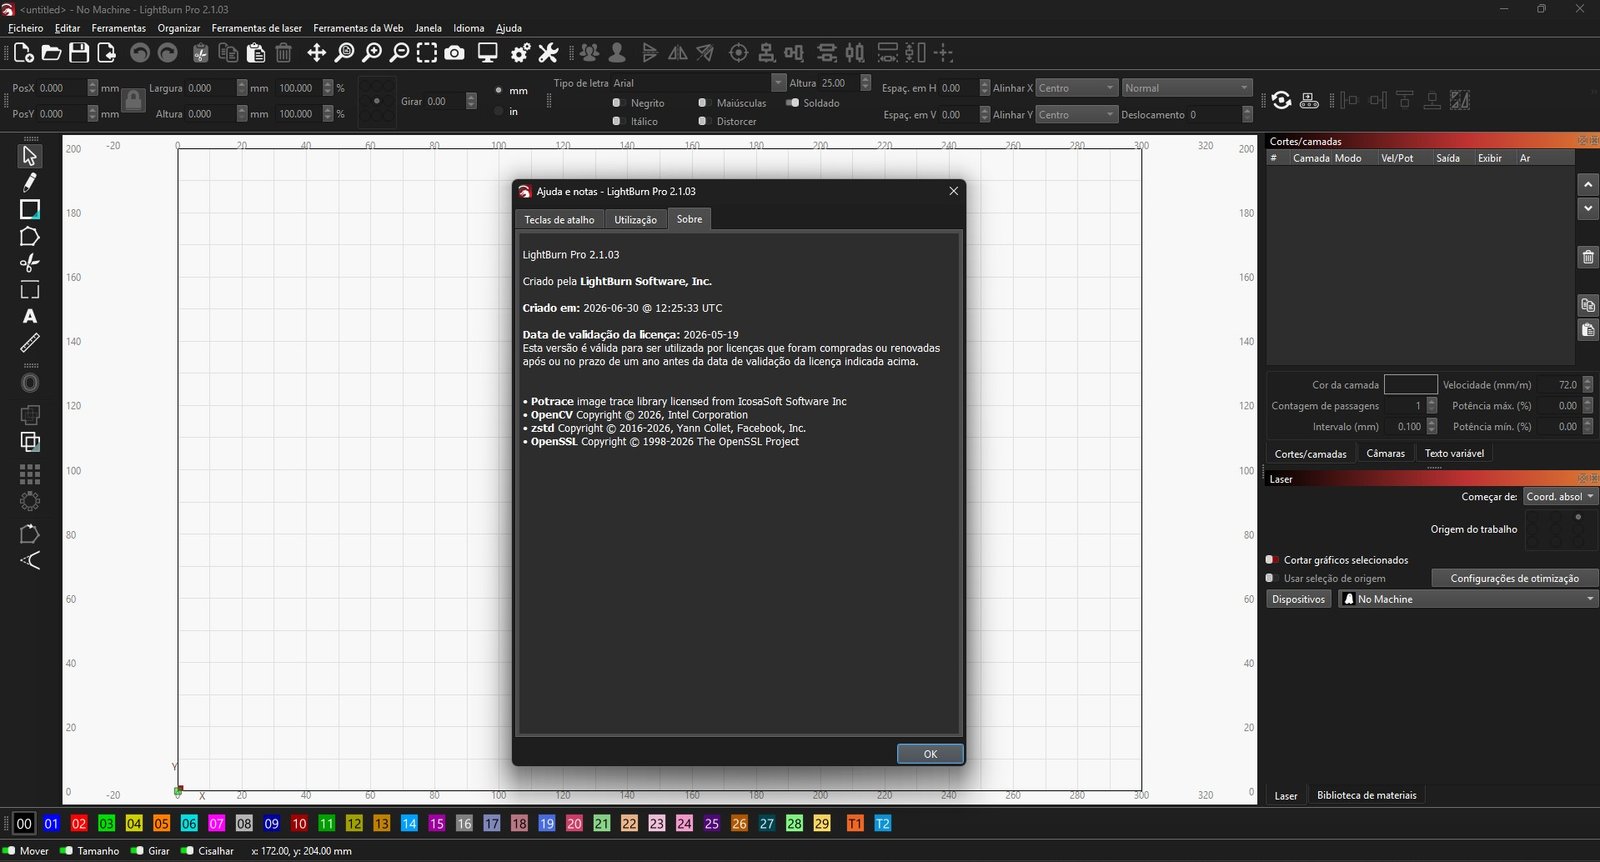Toggle the Maiúsculas uppercase switch
The height and width of the screenshot is (862, 1600).
click(x=703, y=103)
